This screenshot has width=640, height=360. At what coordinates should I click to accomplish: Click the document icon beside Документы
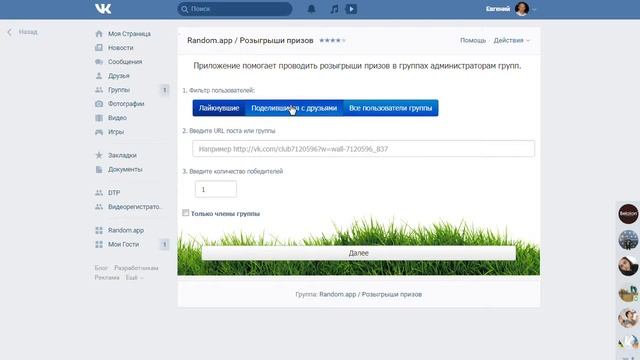coord(99,169)
